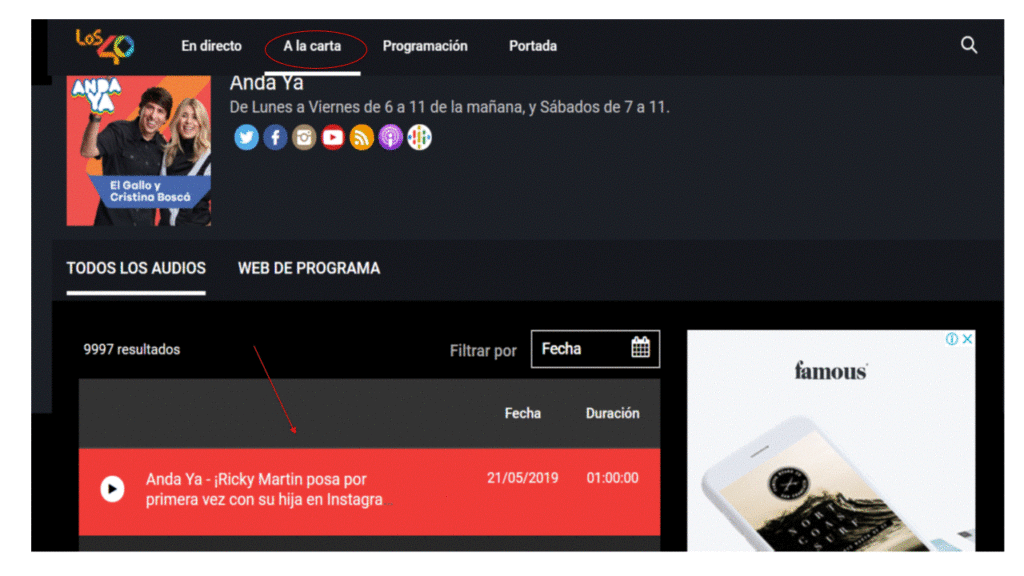Image resolution: width=1024 pixels, height=576 pixels.
Task: Open the RSS feed icon
Action: tap(361, 137)
